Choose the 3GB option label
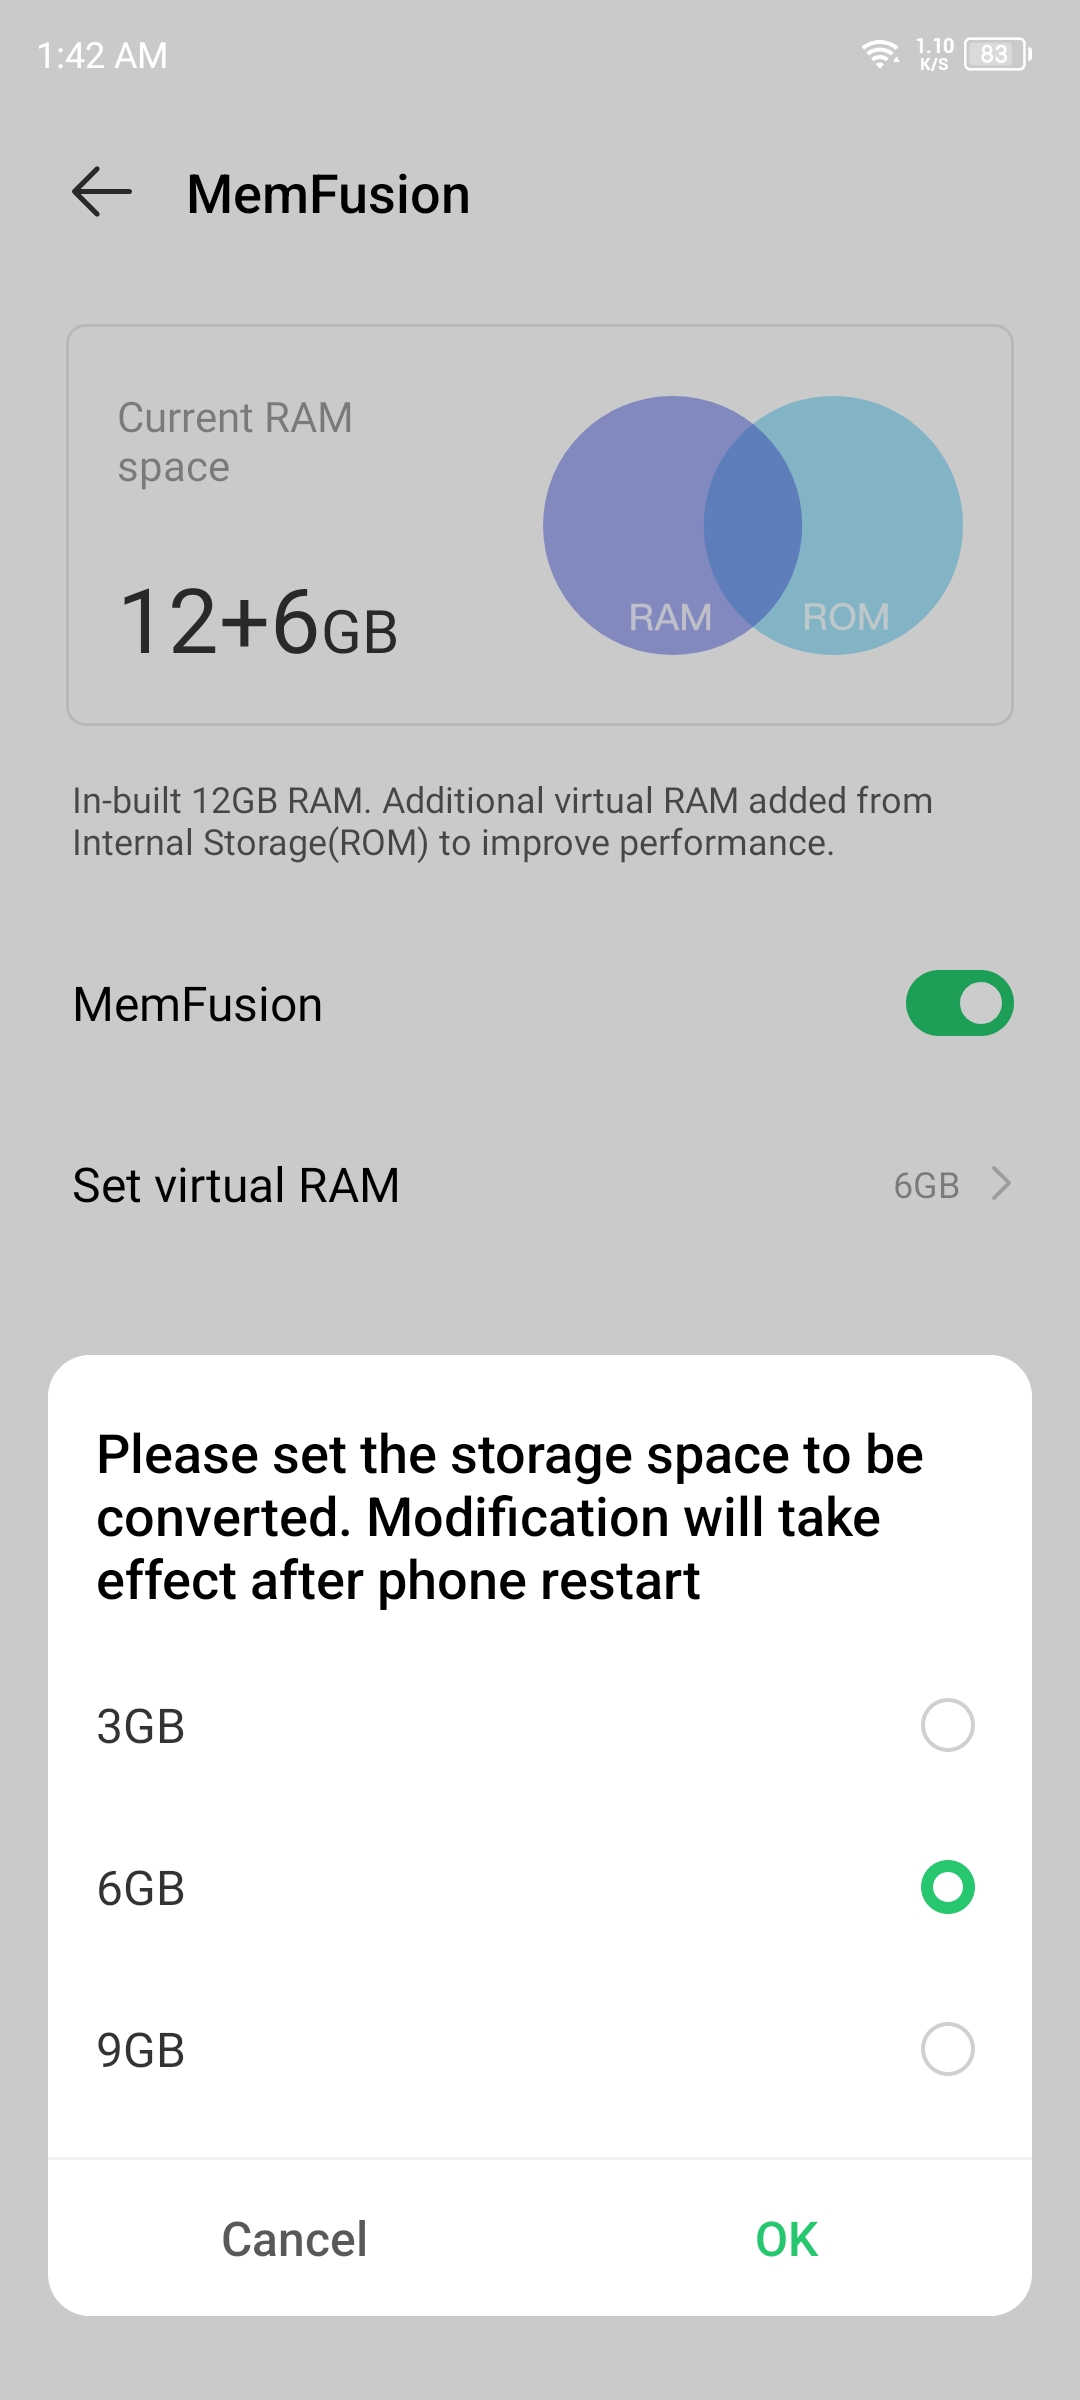The image size is (1080, 2400). [x=141, y=1727]
